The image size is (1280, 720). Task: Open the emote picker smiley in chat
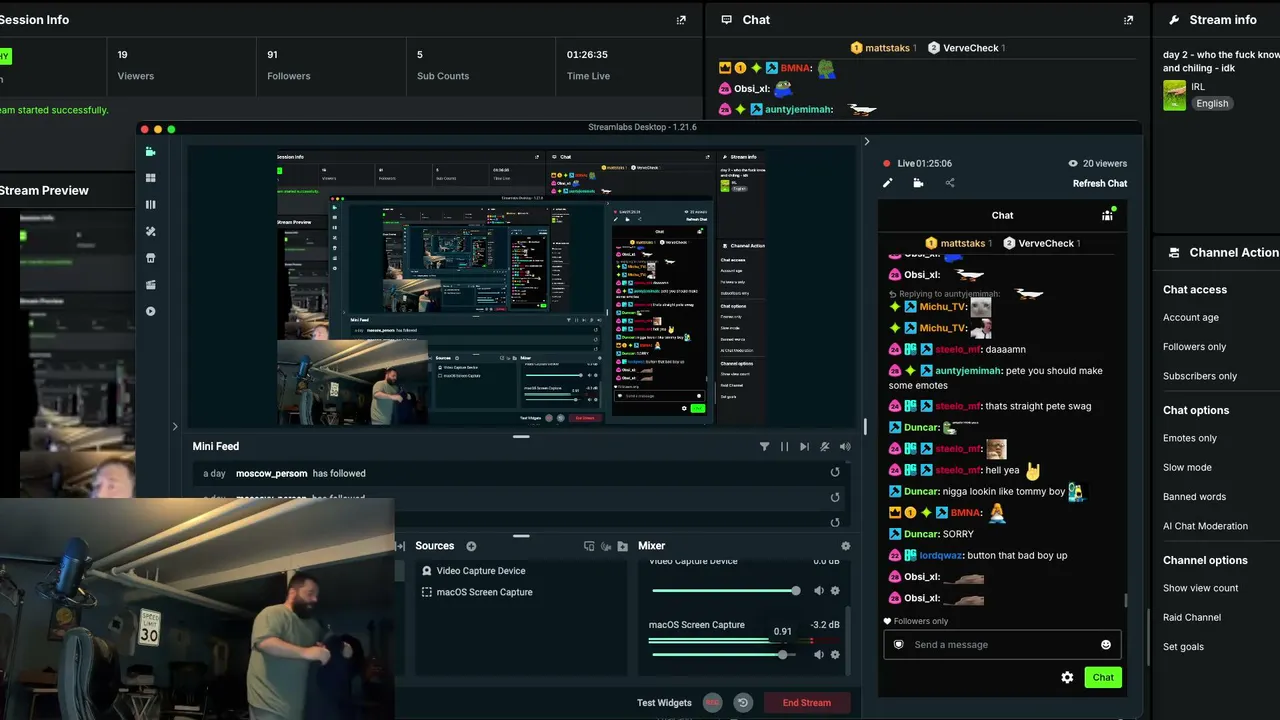tap(1106, 645)
